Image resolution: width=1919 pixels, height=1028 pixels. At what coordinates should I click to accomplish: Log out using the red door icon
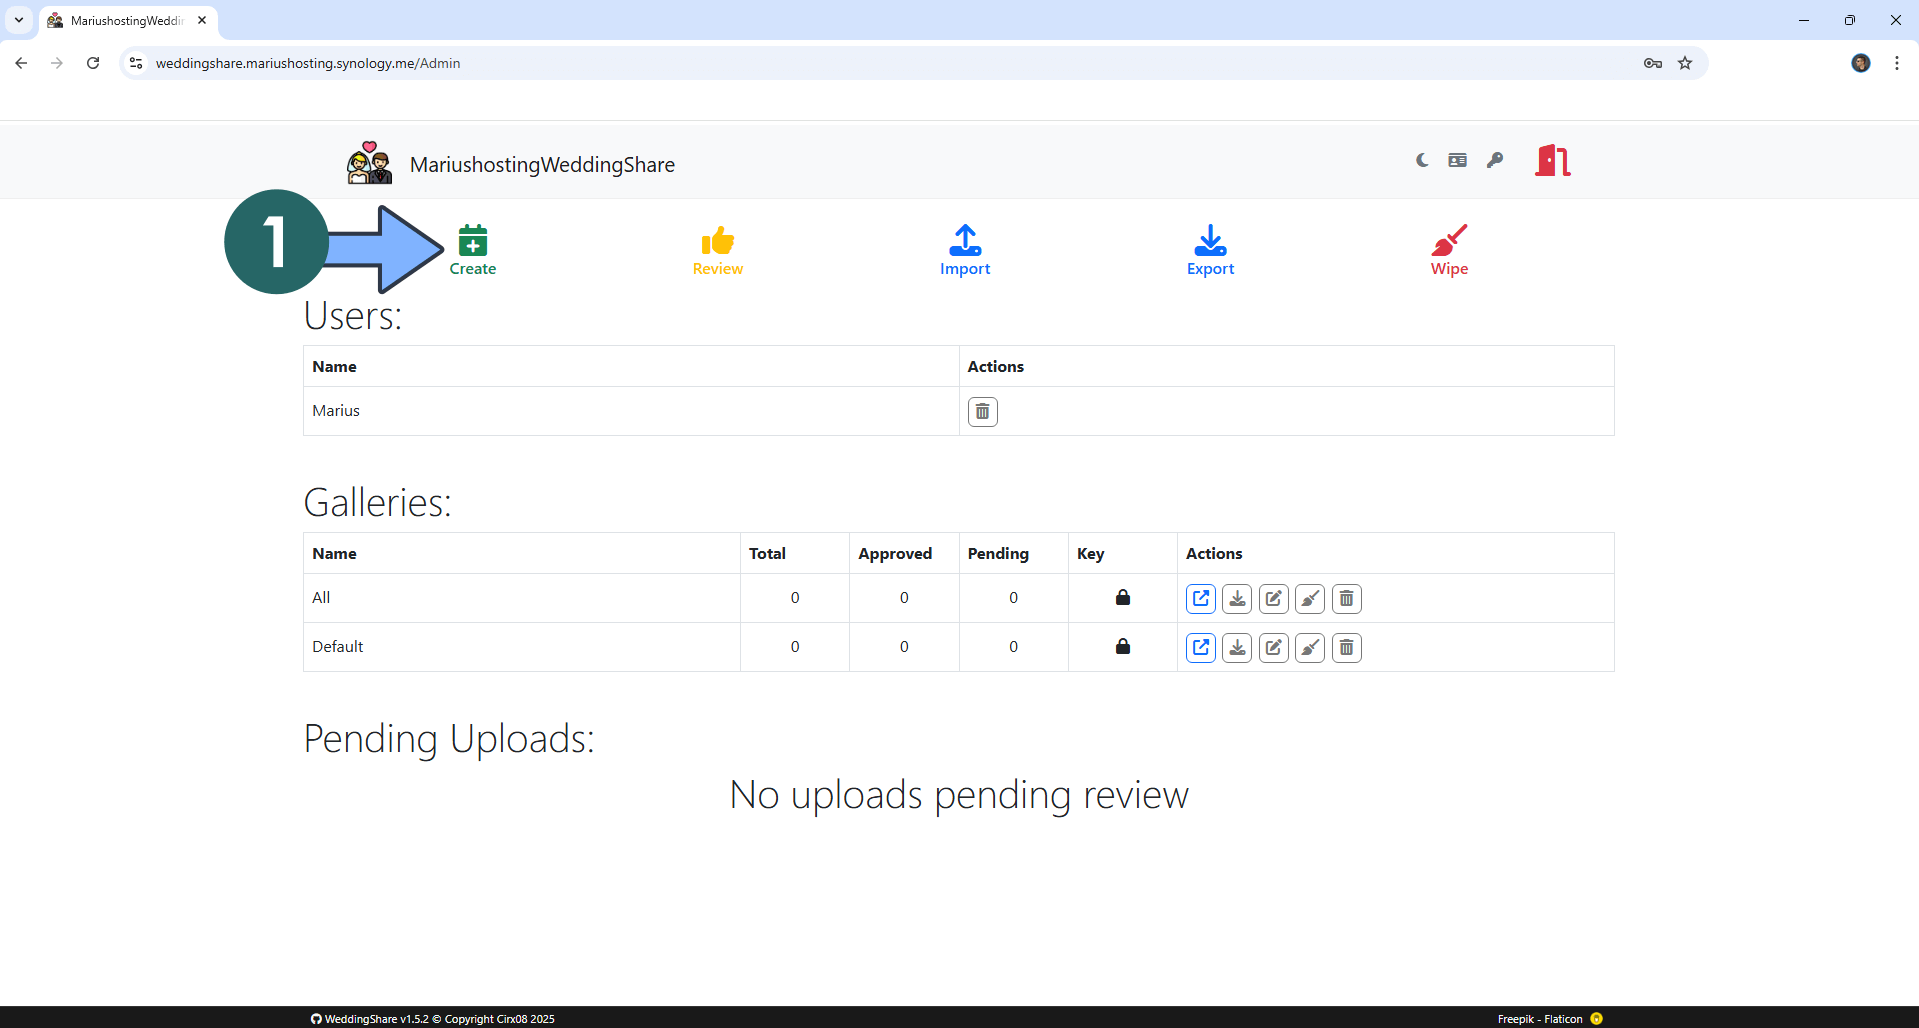tap(1553, 160)
